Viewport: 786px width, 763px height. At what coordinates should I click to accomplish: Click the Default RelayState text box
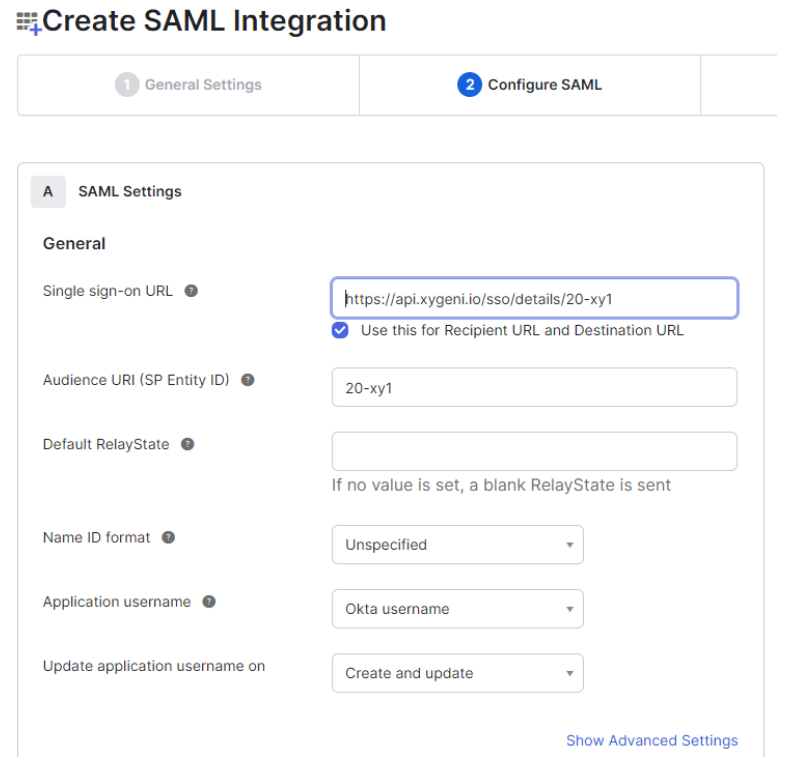(x=534, y=451)
